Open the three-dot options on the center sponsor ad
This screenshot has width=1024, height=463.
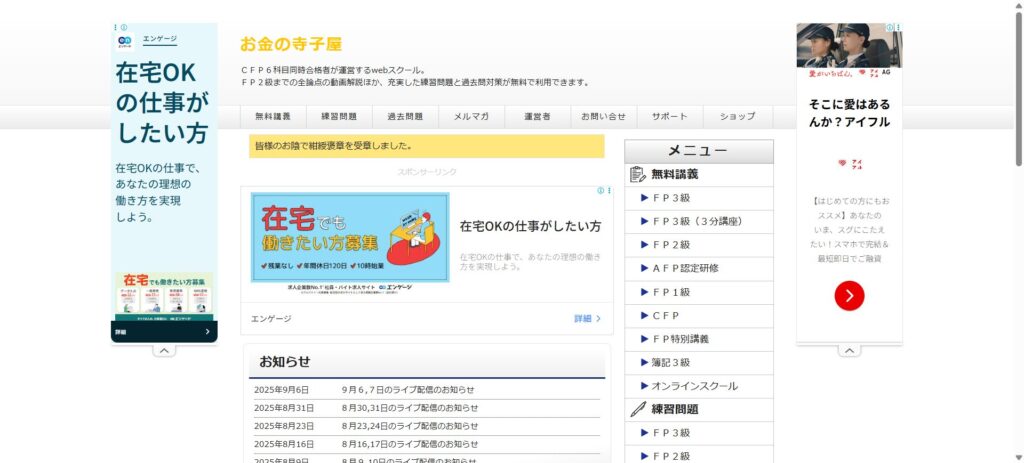[609, 191]
